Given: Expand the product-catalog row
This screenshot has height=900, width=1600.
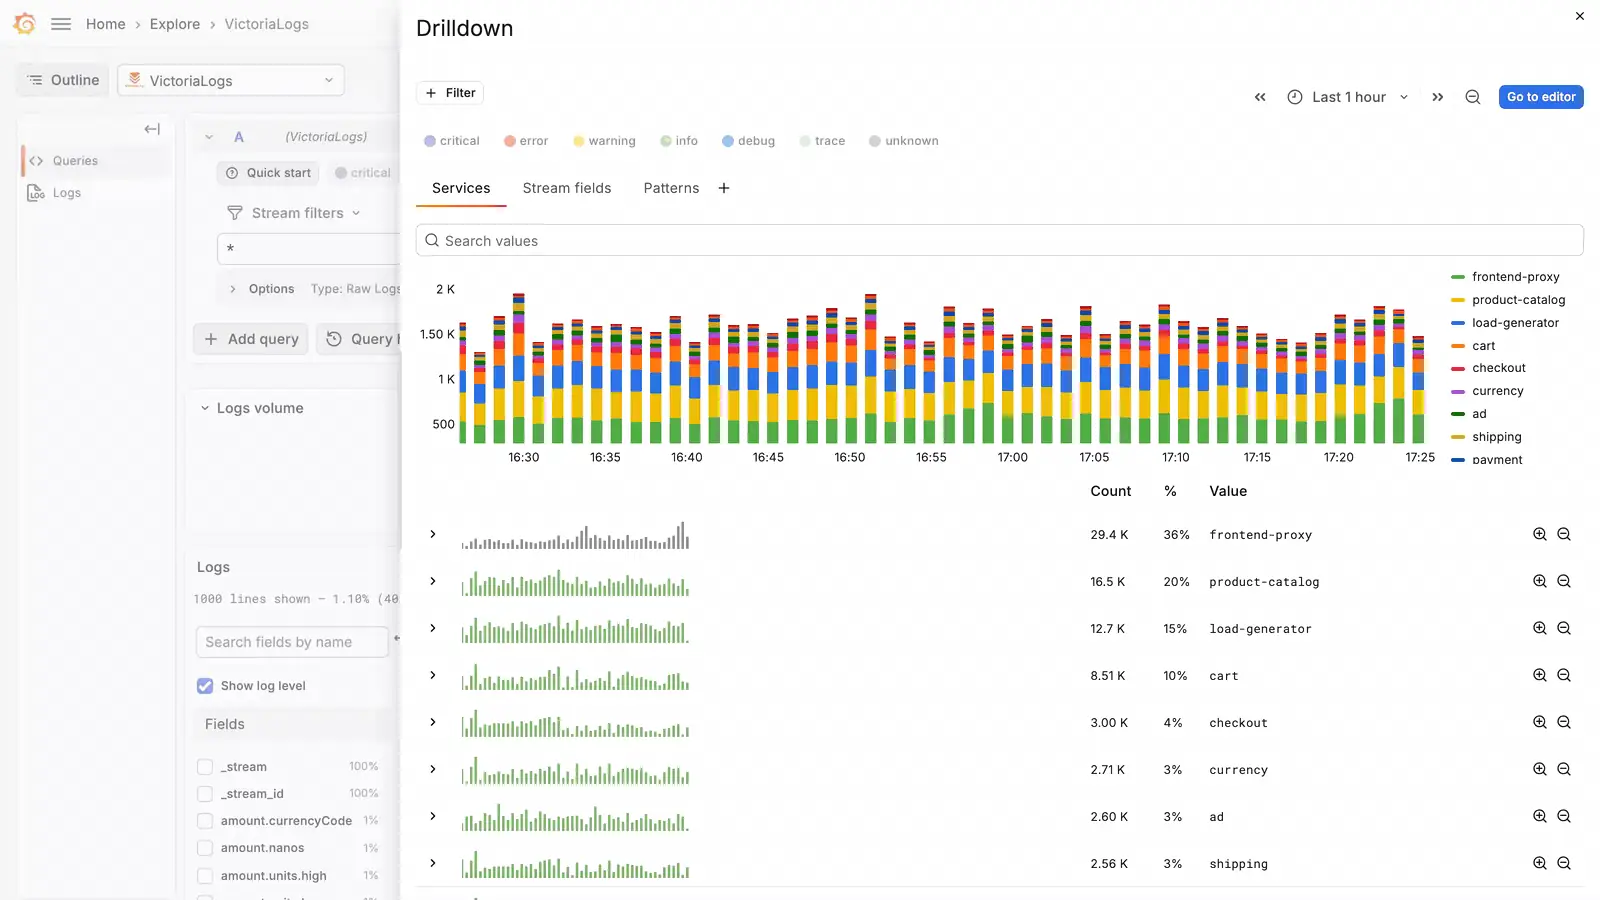Looking at the screenshot, I should (x=433, y=582).
